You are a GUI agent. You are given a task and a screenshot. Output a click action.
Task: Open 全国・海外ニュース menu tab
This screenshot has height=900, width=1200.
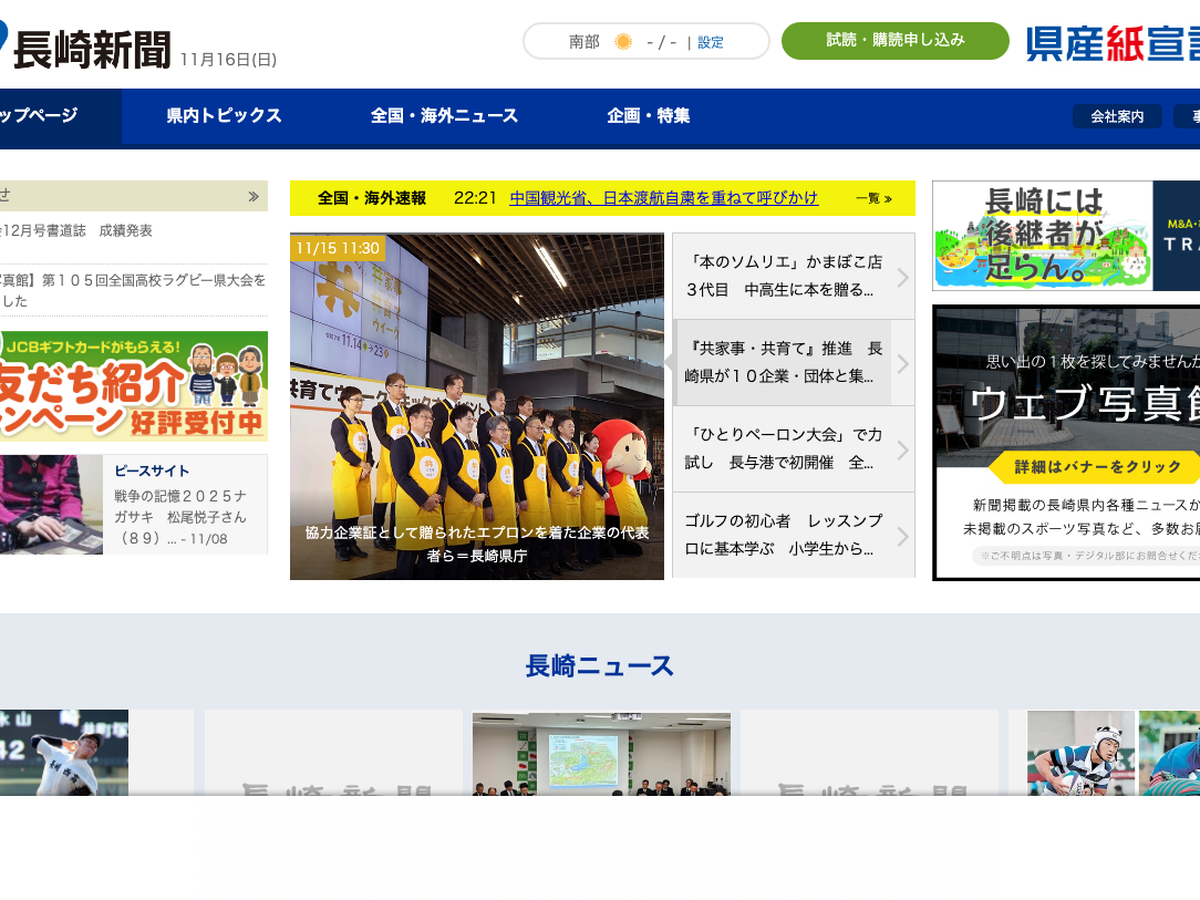click(444, 116)
